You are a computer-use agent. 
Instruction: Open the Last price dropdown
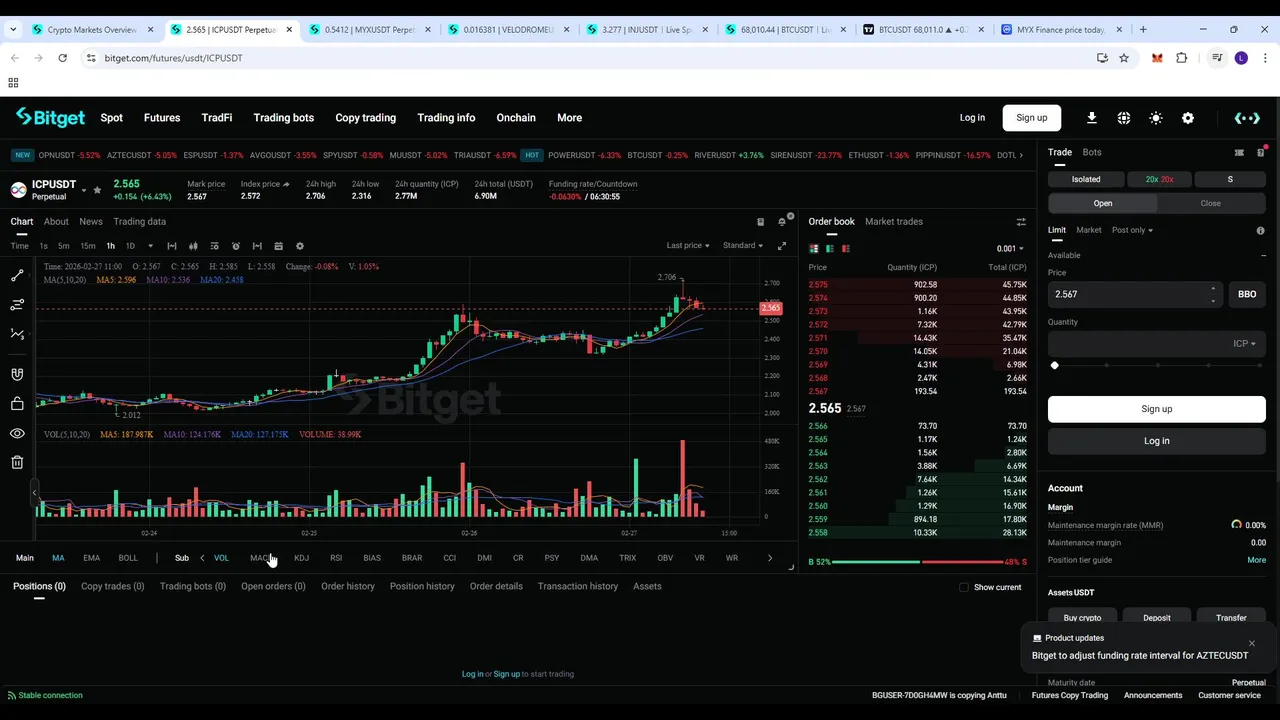point(688,246)
